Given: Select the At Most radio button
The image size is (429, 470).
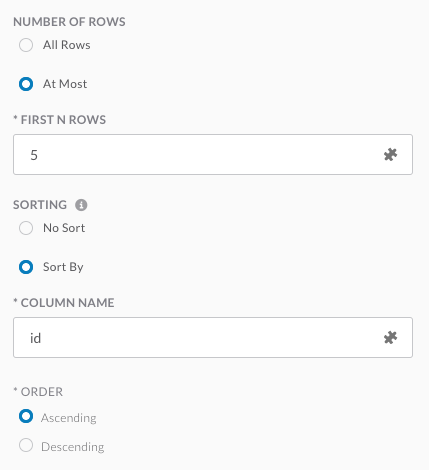Looking at the screenshot, I should (x=26, y=84).
